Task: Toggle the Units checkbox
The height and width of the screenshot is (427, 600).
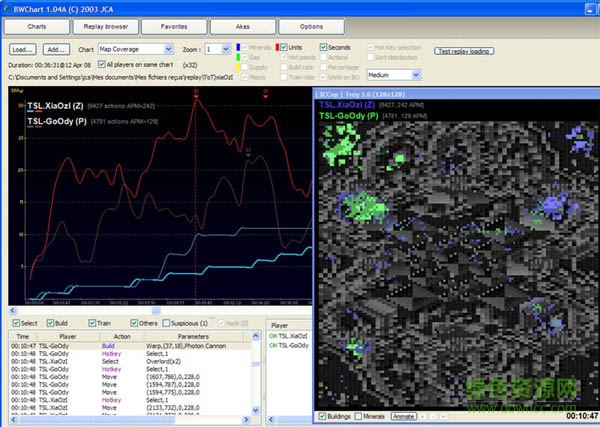Action: [283, 47]
